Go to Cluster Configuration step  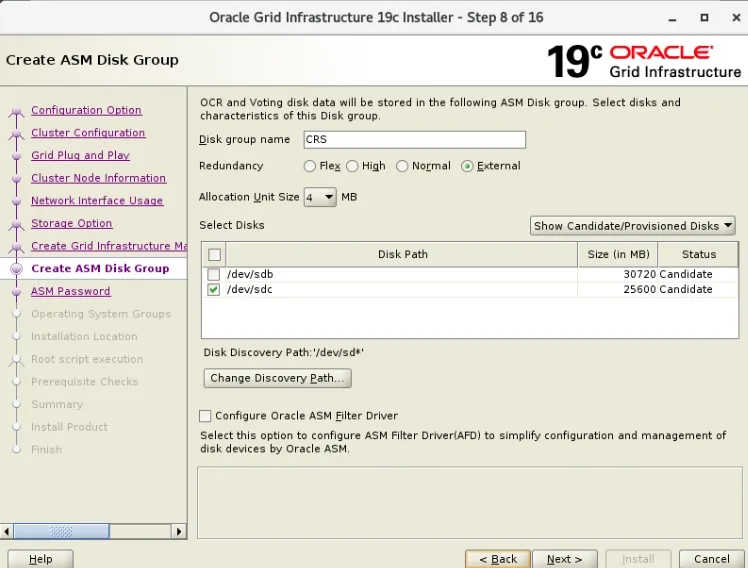(88, 133)
